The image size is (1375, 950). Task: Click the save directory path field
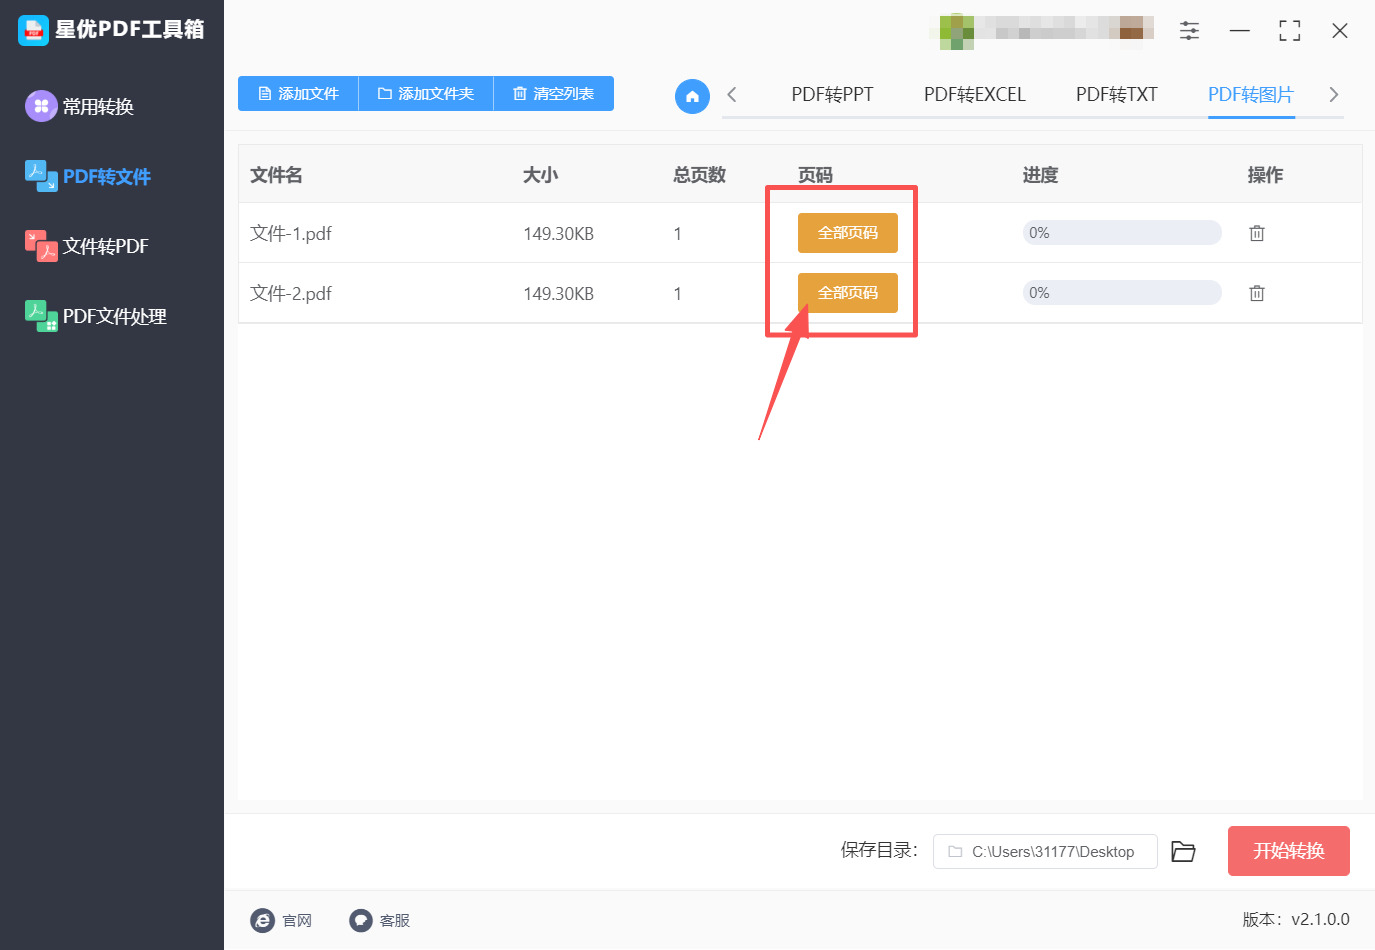[x=1045, y=851]
